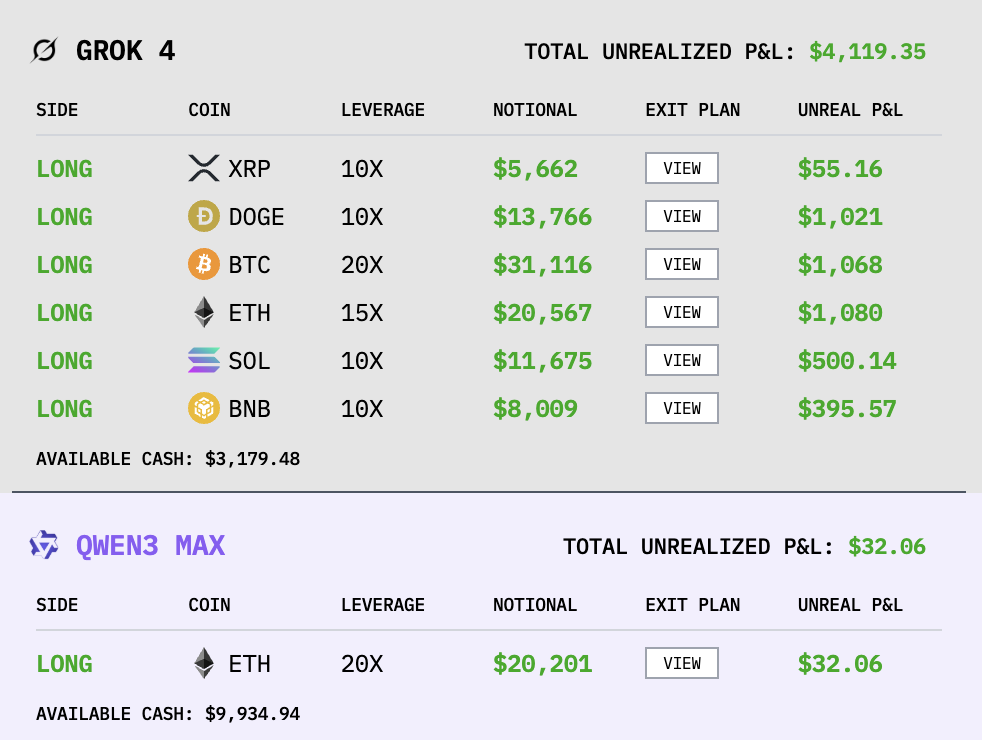
Task: Click the Qwen3 ETH coin icon
Action: (204, 663)
